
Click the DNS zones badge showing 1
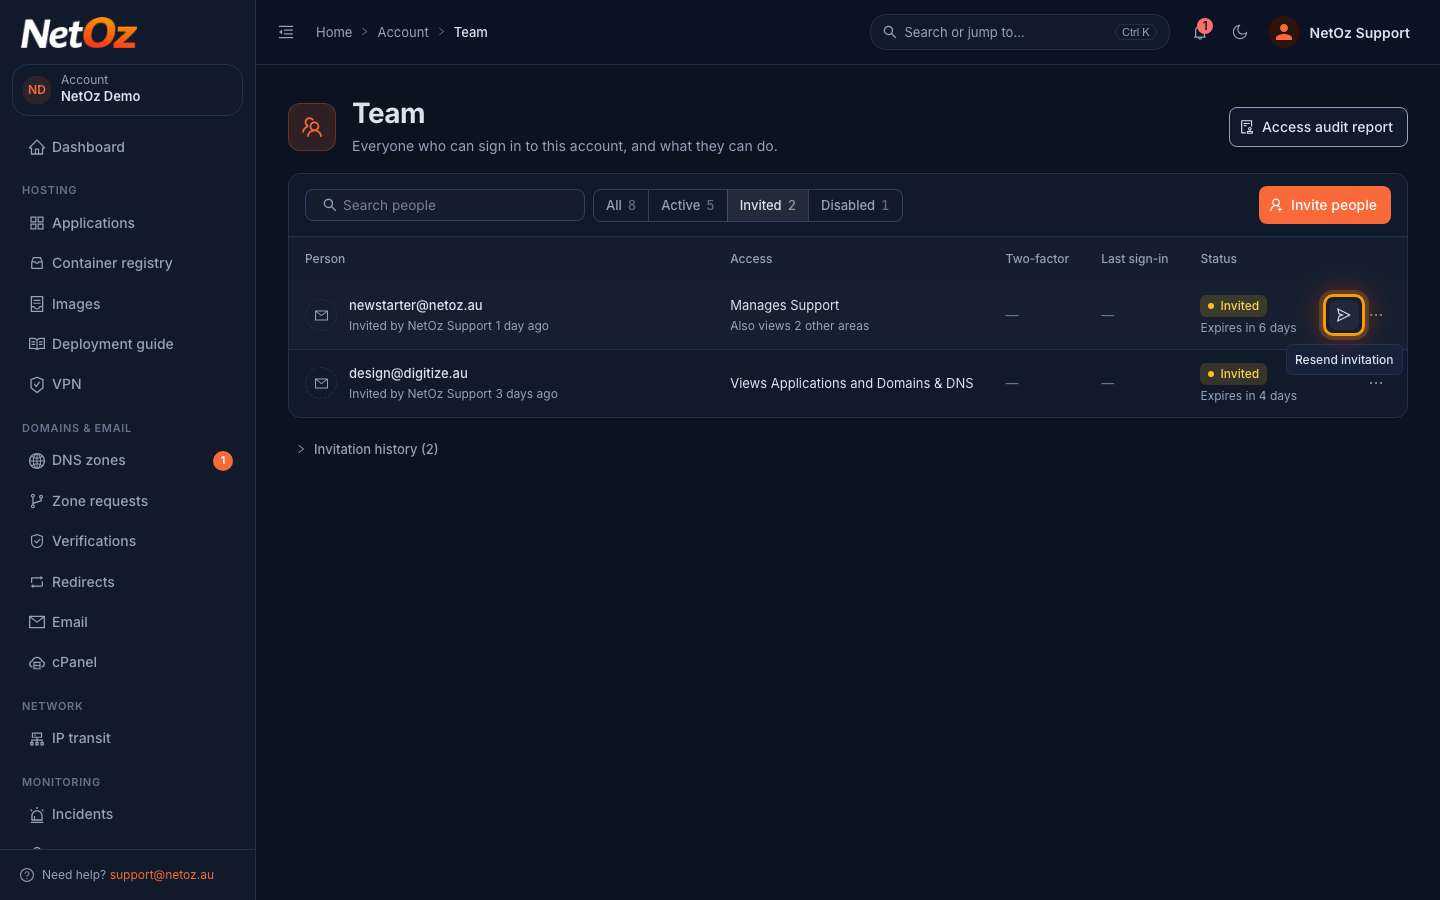click(223, 460)
